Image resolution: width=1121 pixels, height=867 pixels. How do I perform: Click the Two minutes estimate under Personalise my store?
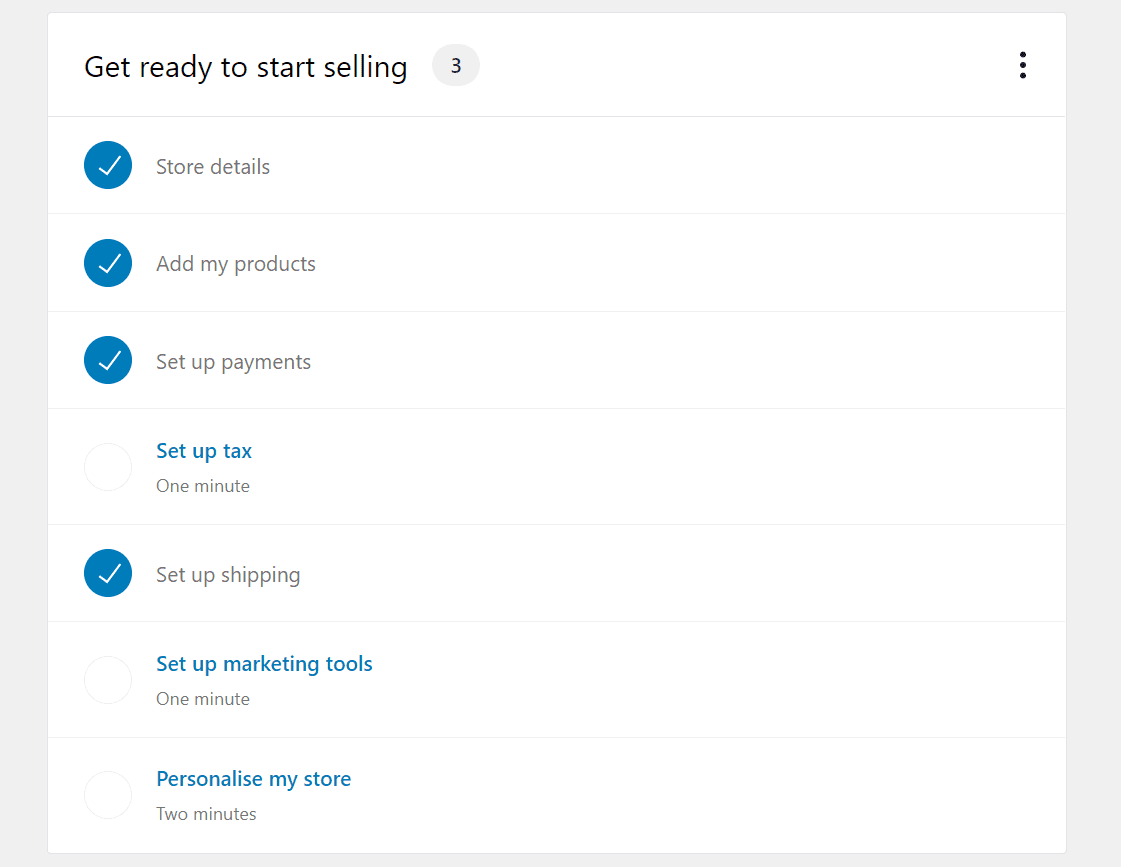[x=206, y=813]
